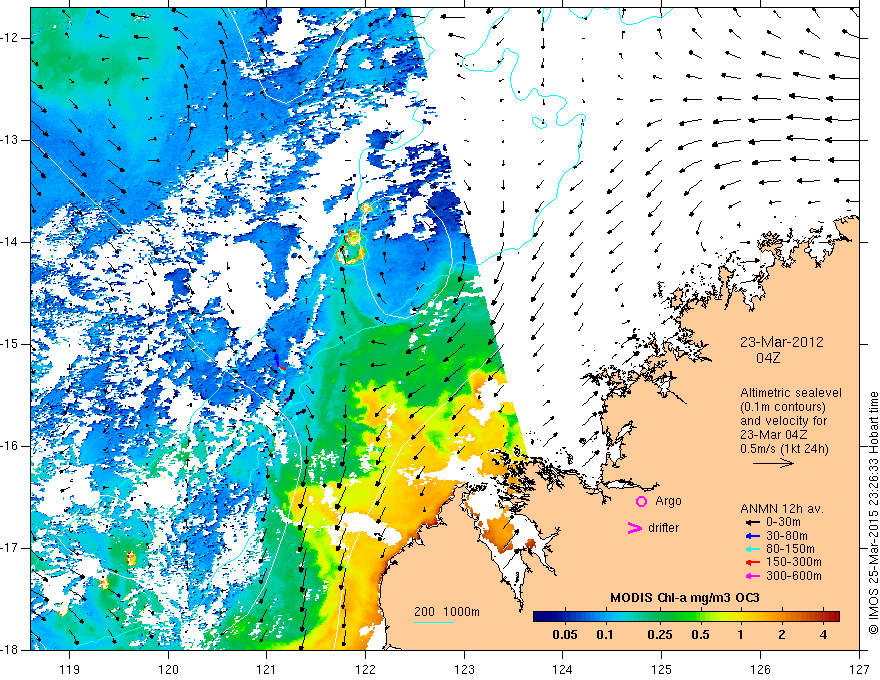Click latitude axis label -16

11,446
